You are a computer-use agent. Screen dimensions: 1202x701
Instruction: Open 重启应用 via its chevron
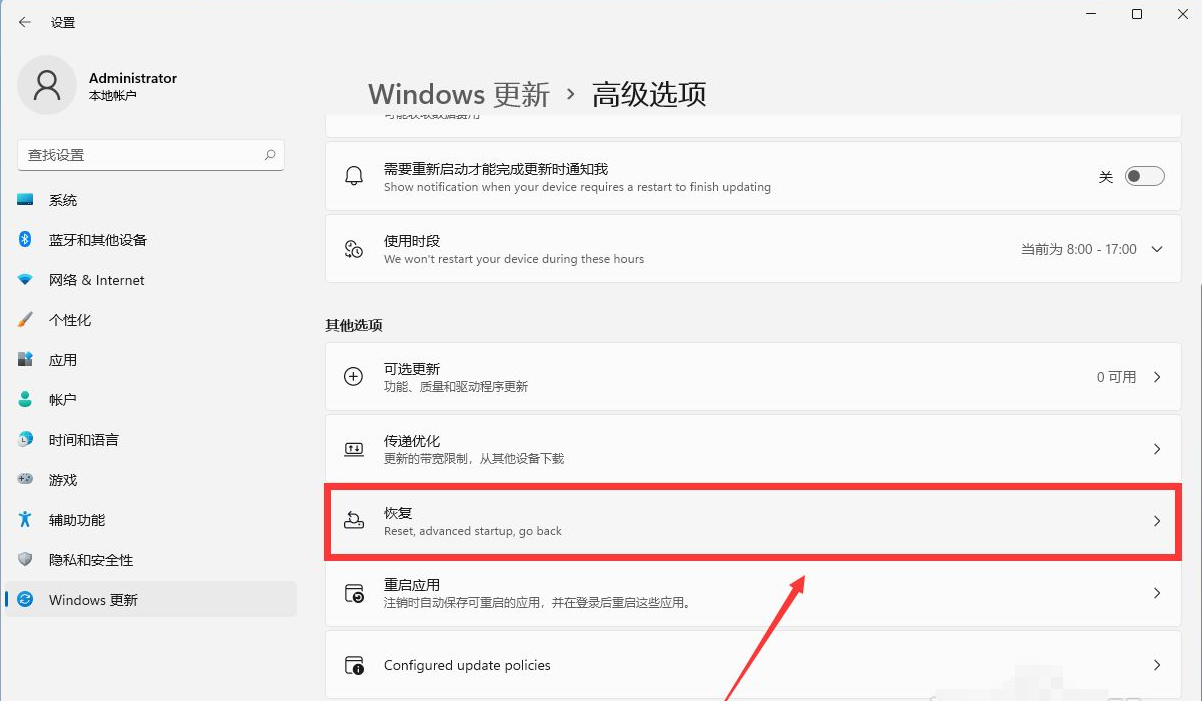click(x=1158, y=593)
